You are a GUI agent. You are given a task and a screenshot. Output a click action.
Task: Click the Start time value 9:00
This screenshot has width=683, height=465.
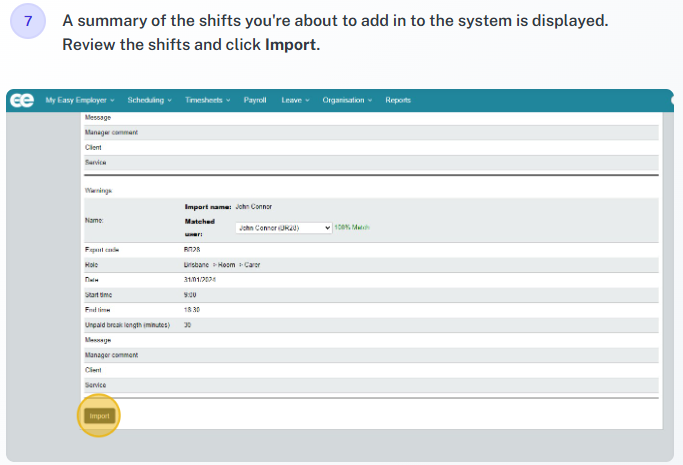click(190, 295)
